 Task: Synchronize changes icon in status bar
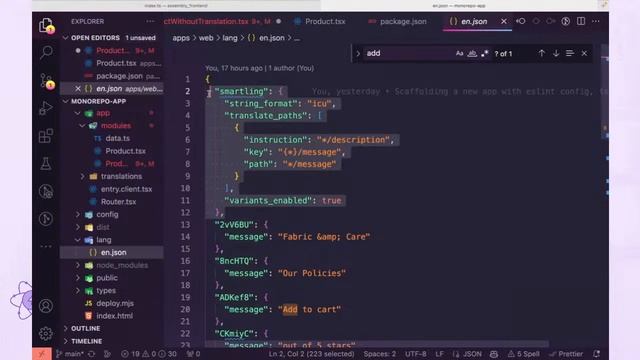92,354
